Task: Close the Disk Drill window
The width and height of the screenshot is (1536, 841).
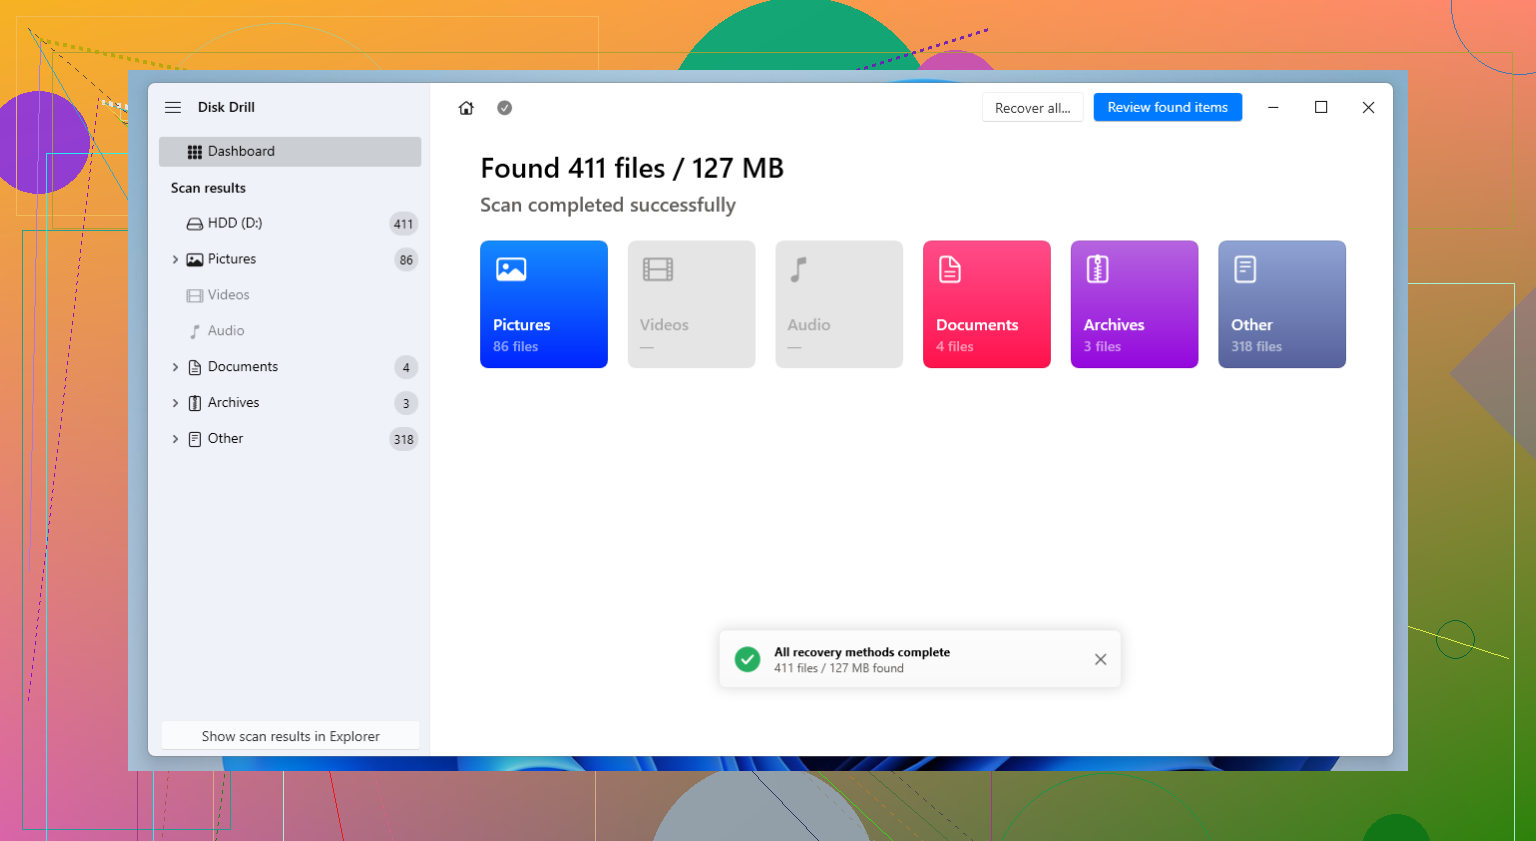Action: 1369,107
